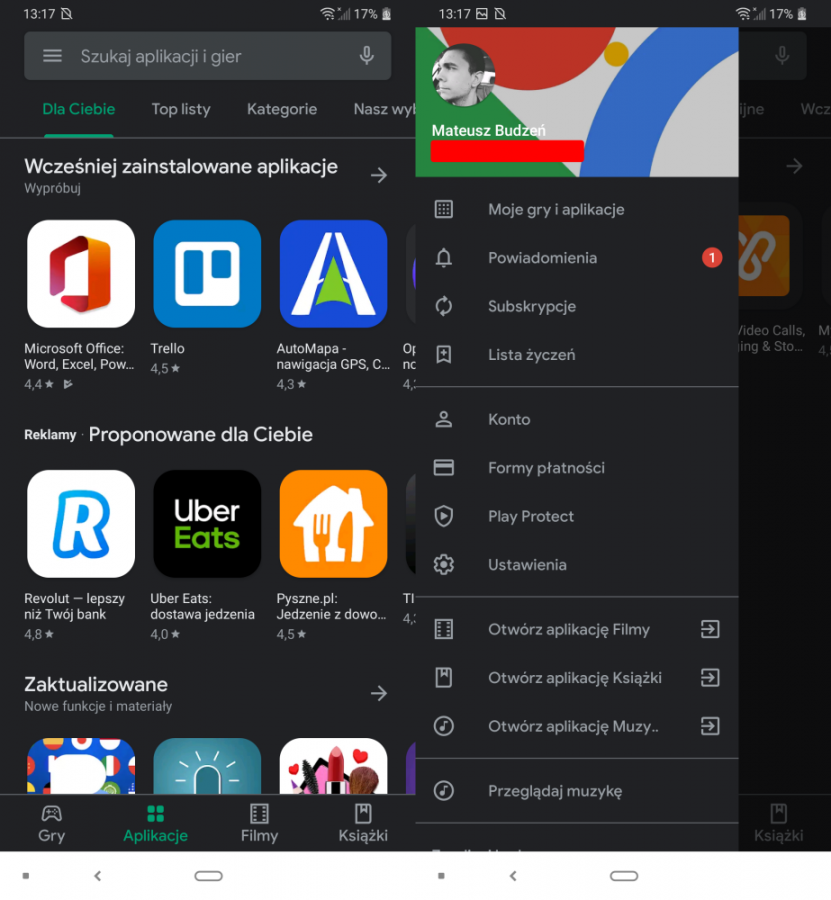Screen dimensions: 831x900
Task: Tap the Microsoft Office: Word, Excel title
Action: pyautogui.click(x=79, y=356)
